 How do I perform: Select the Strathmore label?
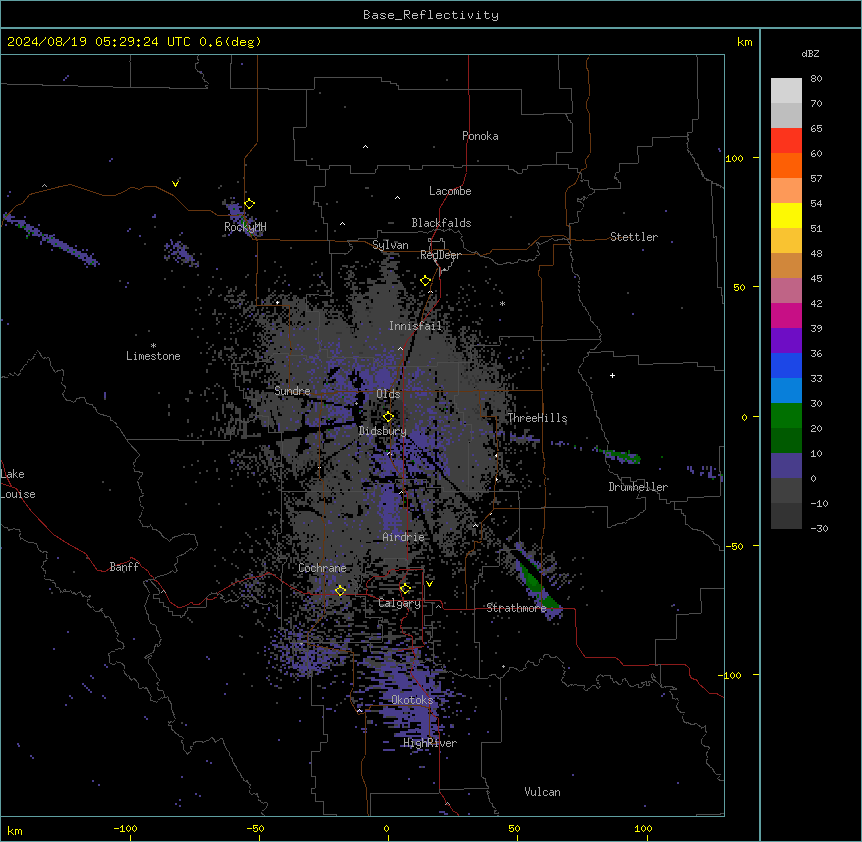(516, 608)
